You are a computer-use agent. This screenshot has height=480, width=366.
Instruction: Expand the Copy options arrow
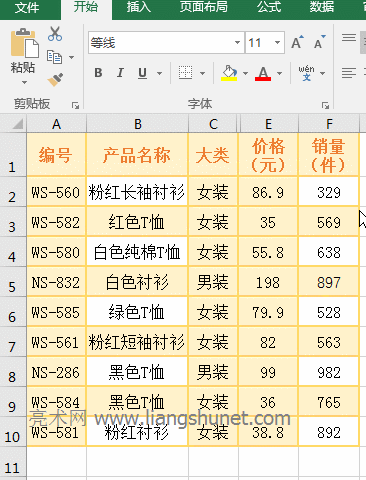71,57
